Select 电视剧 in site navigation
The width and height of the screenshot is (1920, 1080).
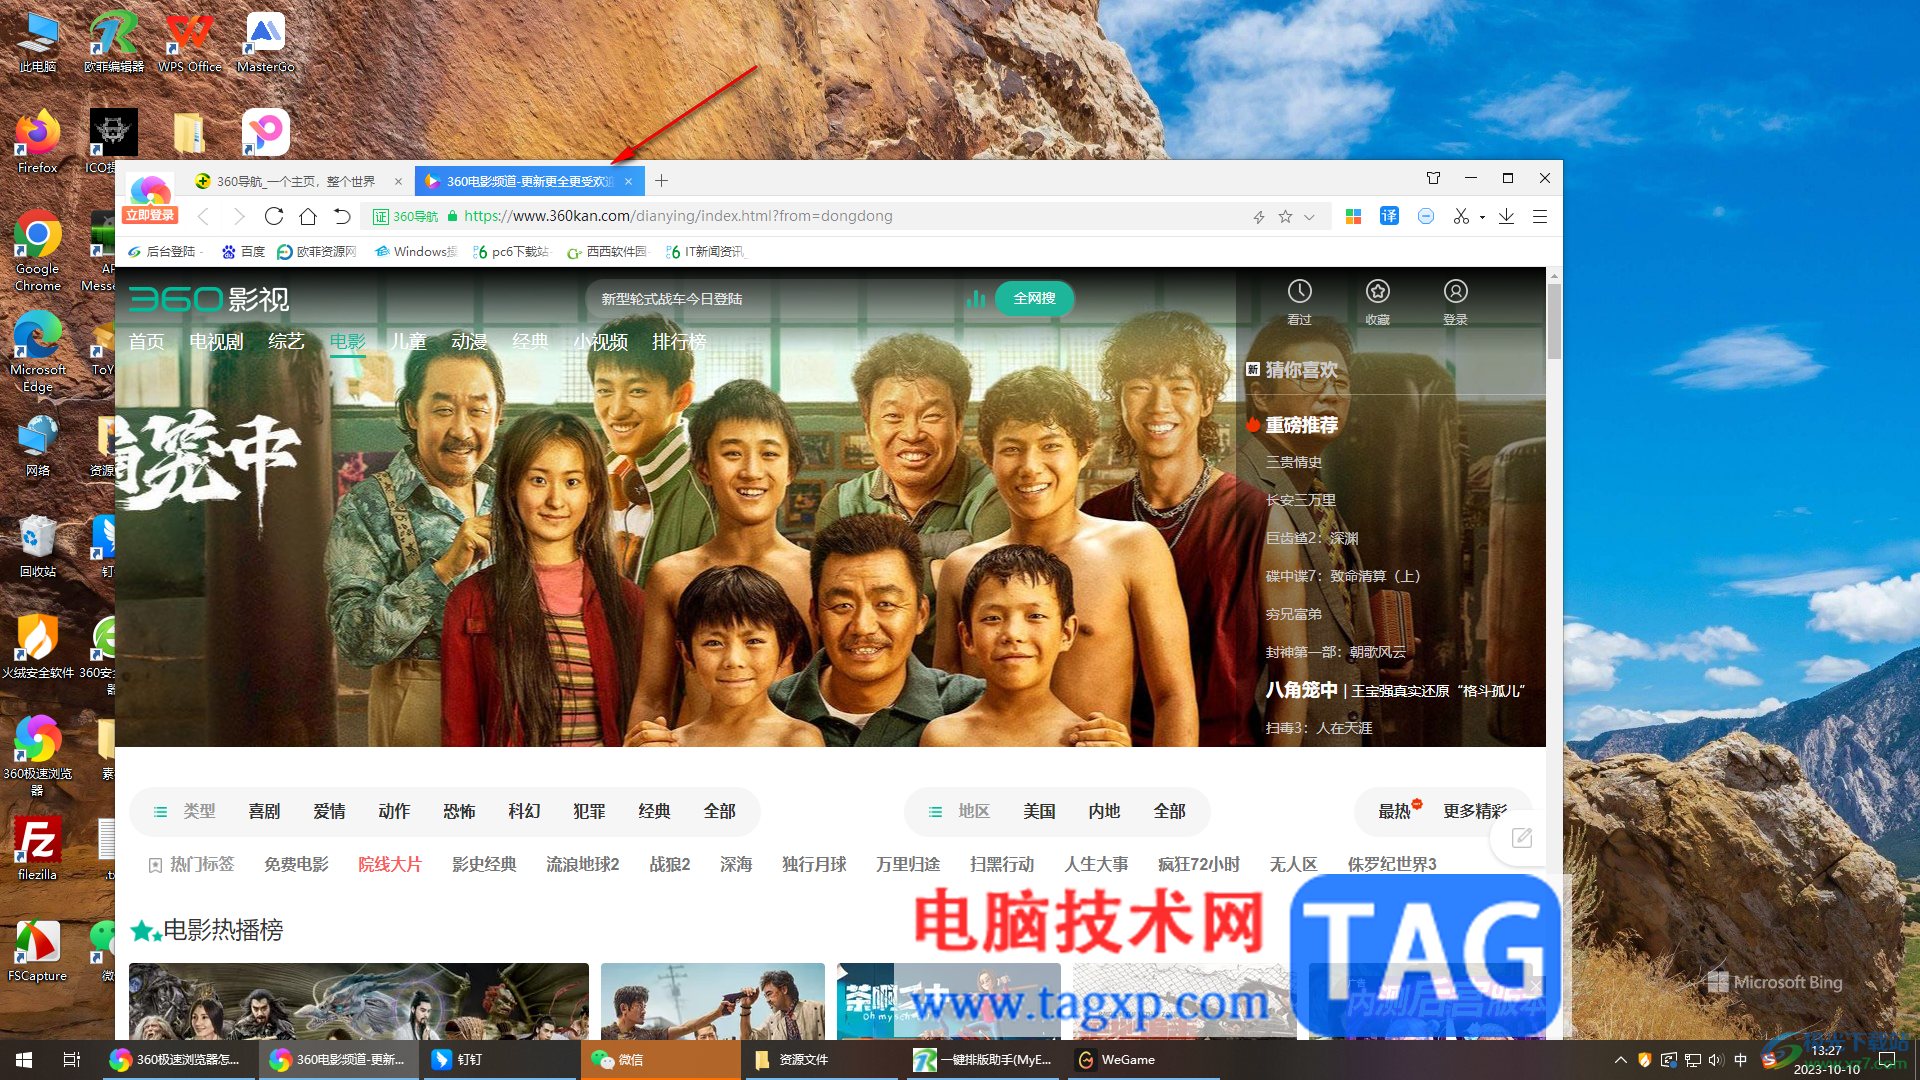click(216, 342)
